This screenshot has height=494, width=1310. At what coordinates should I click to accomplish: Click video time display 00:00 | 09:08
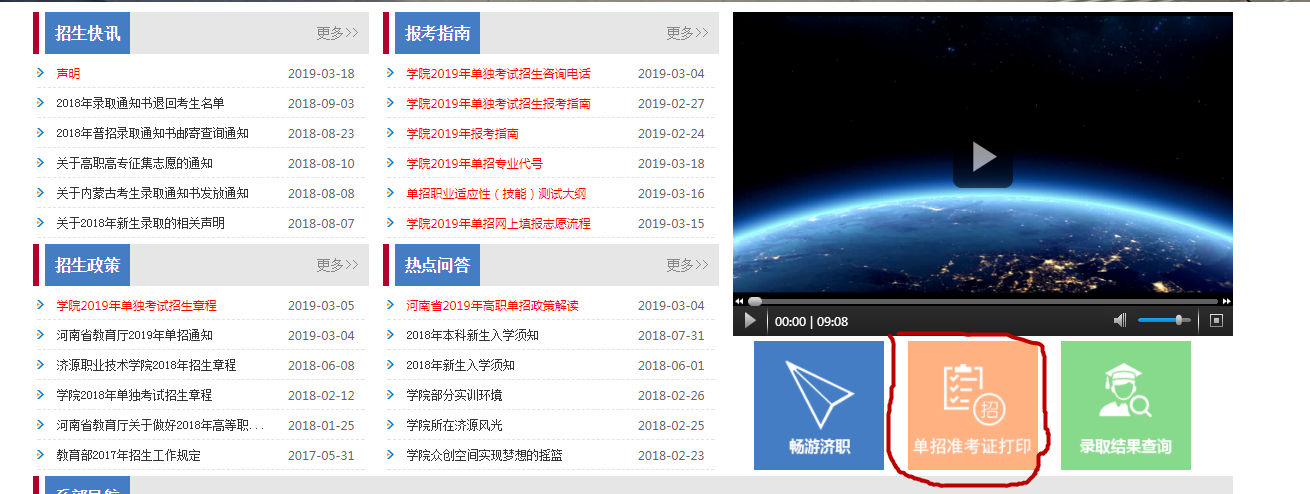click(x=811, y=321)
